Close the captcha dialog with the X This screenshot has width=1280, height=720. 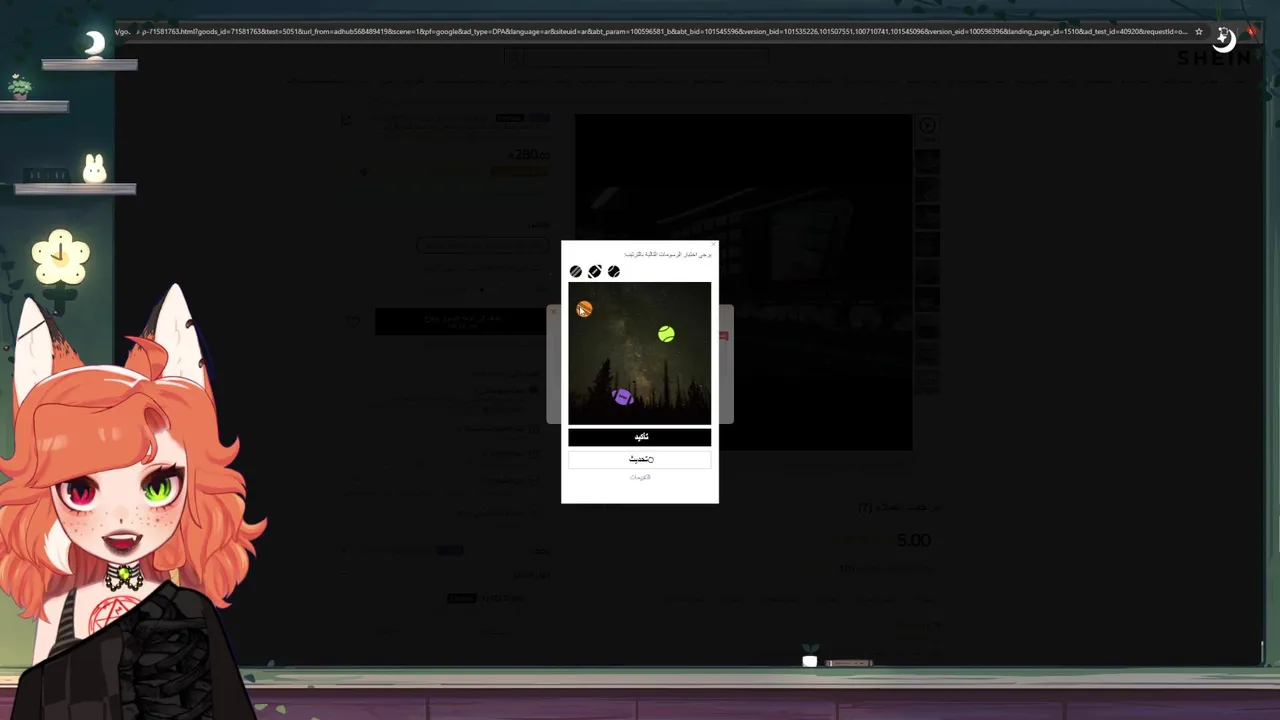click(x=713, y=244)
